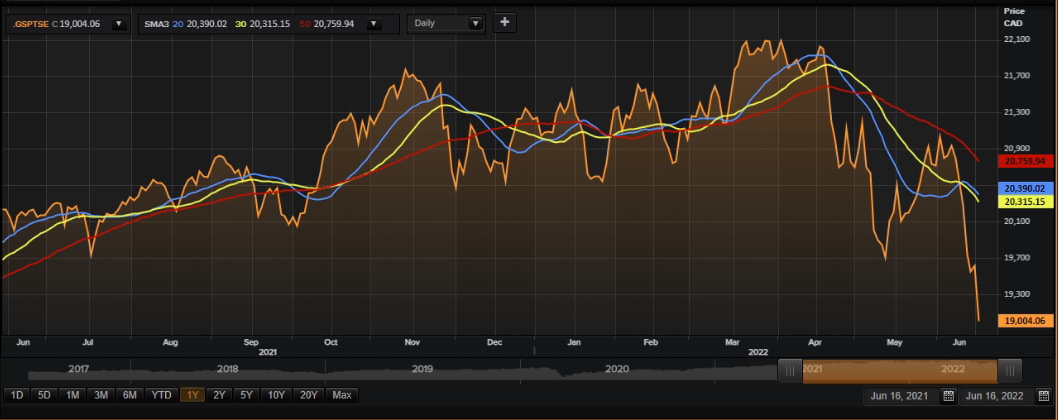Click the 20,100 price axis label

tap(1017, 221)
